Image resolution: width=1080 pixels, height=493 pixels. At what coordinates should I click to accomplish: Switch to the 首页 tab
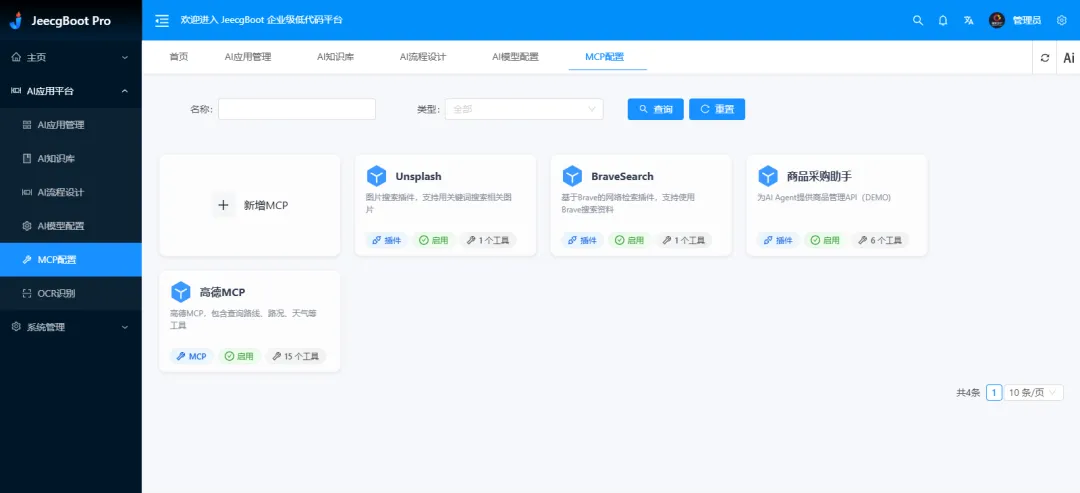click(178, 57)
